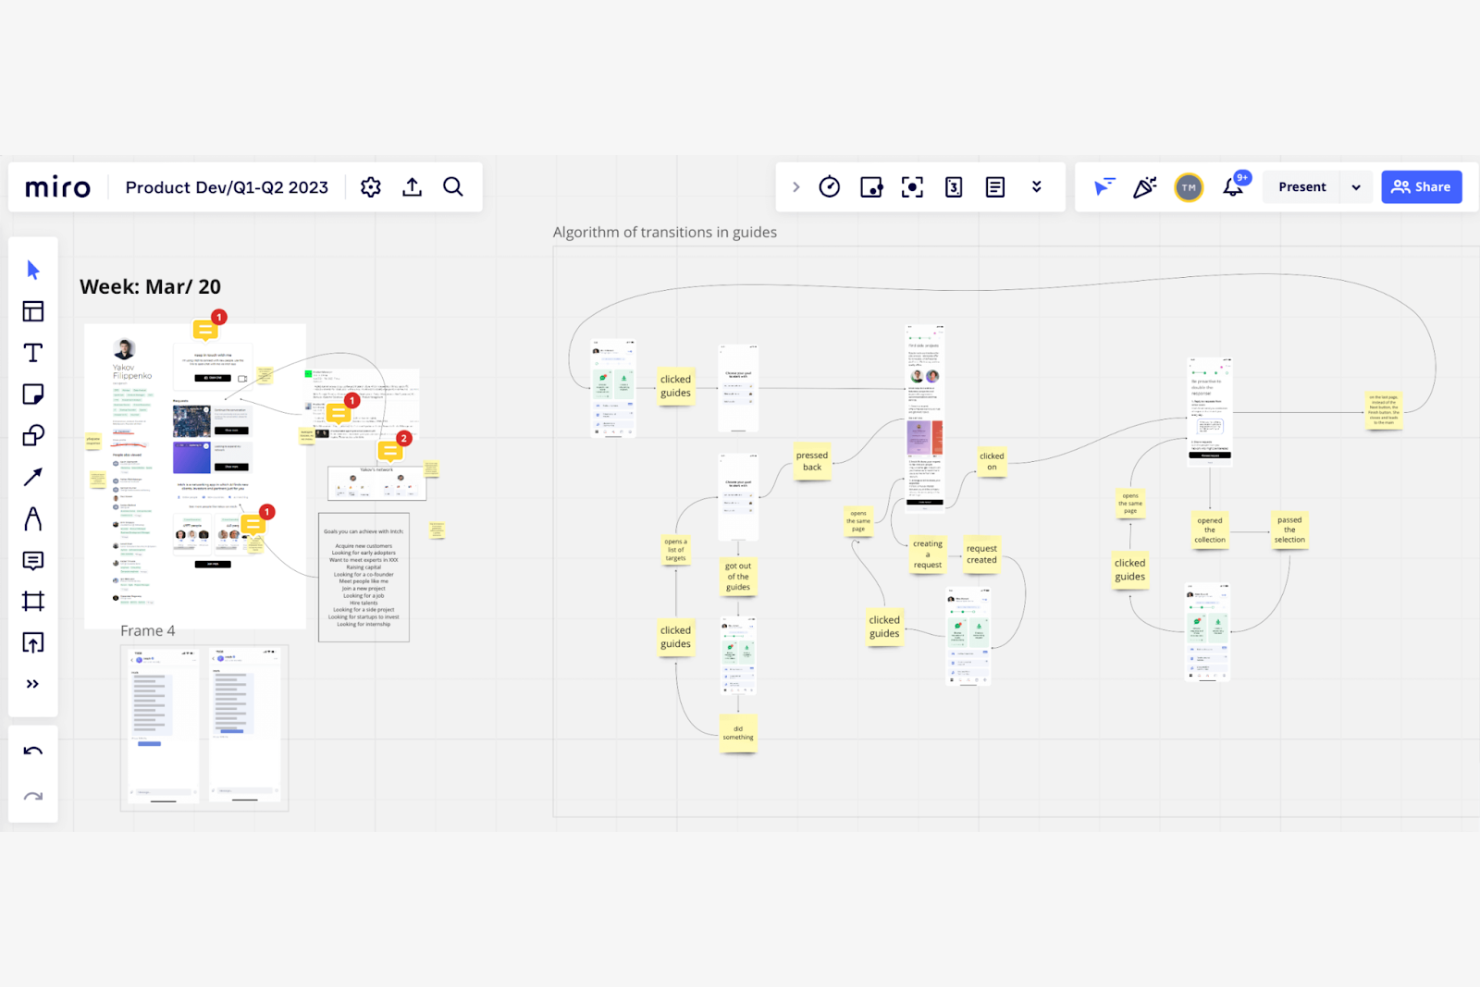Screen dimensions: 1480x987
Task: Open the timer tool
Action: tap(829, 187)
